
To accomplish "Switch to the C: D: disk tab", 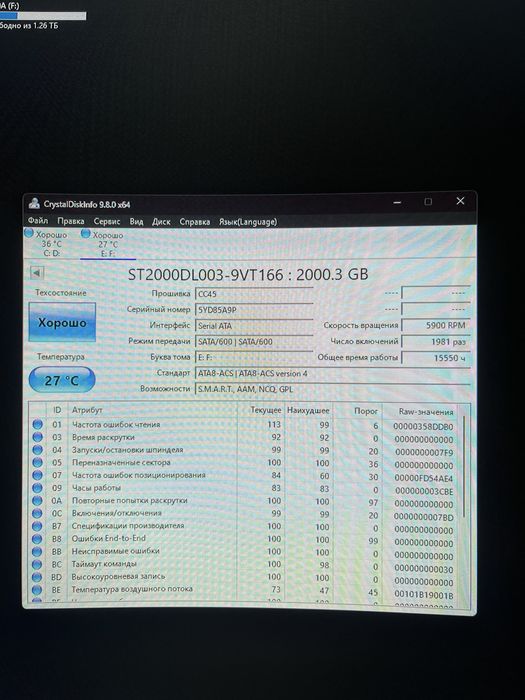I will [50, 244].
